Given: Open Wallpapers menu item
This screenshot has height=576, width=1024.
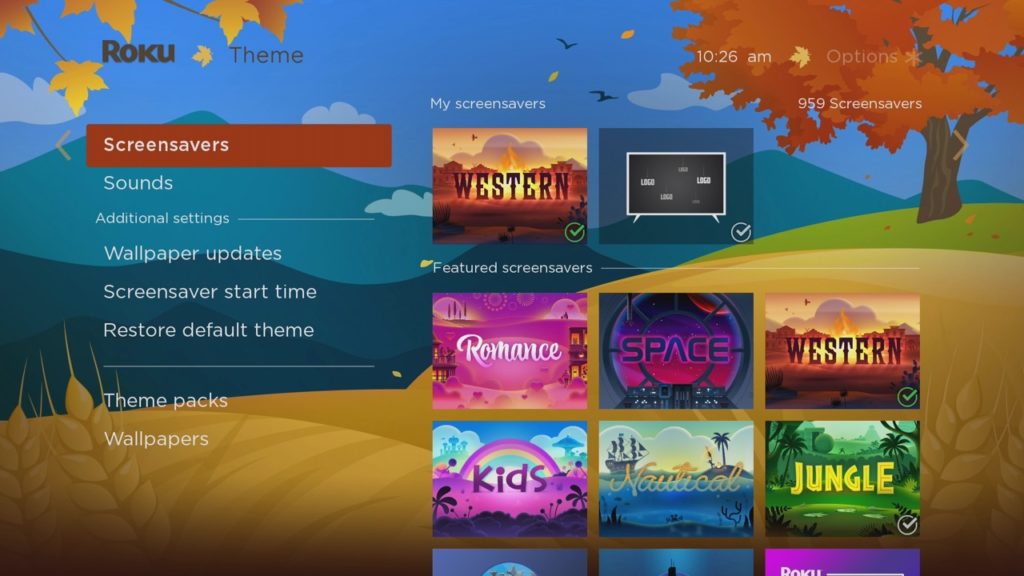Looking at the screenshot, I should tap(156, 439).
